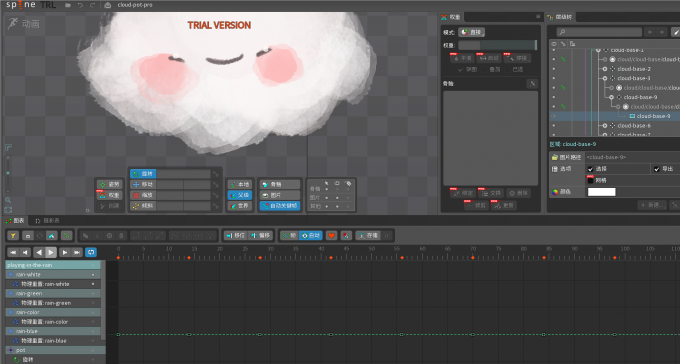Click the save icon in the title bar
The height and width of the screenshot is (364, 680).
108,5
